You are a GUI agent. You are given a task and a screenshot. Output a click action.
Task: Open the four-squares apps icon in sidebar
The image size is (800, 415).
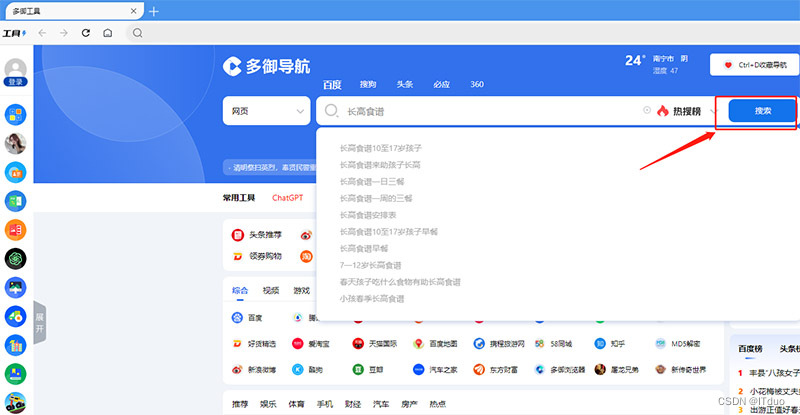(15, 115)
